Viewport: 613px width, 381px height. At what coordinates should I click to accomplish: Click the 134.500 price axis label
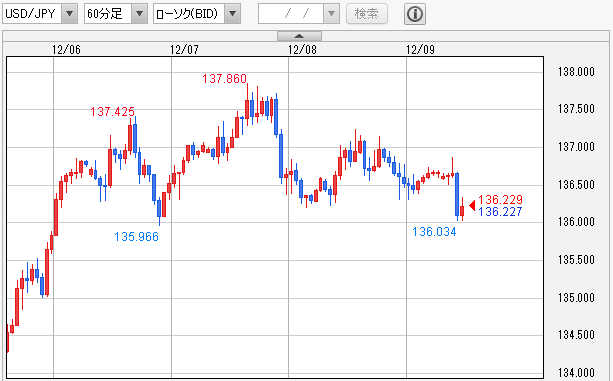click(x=576, y=335)
